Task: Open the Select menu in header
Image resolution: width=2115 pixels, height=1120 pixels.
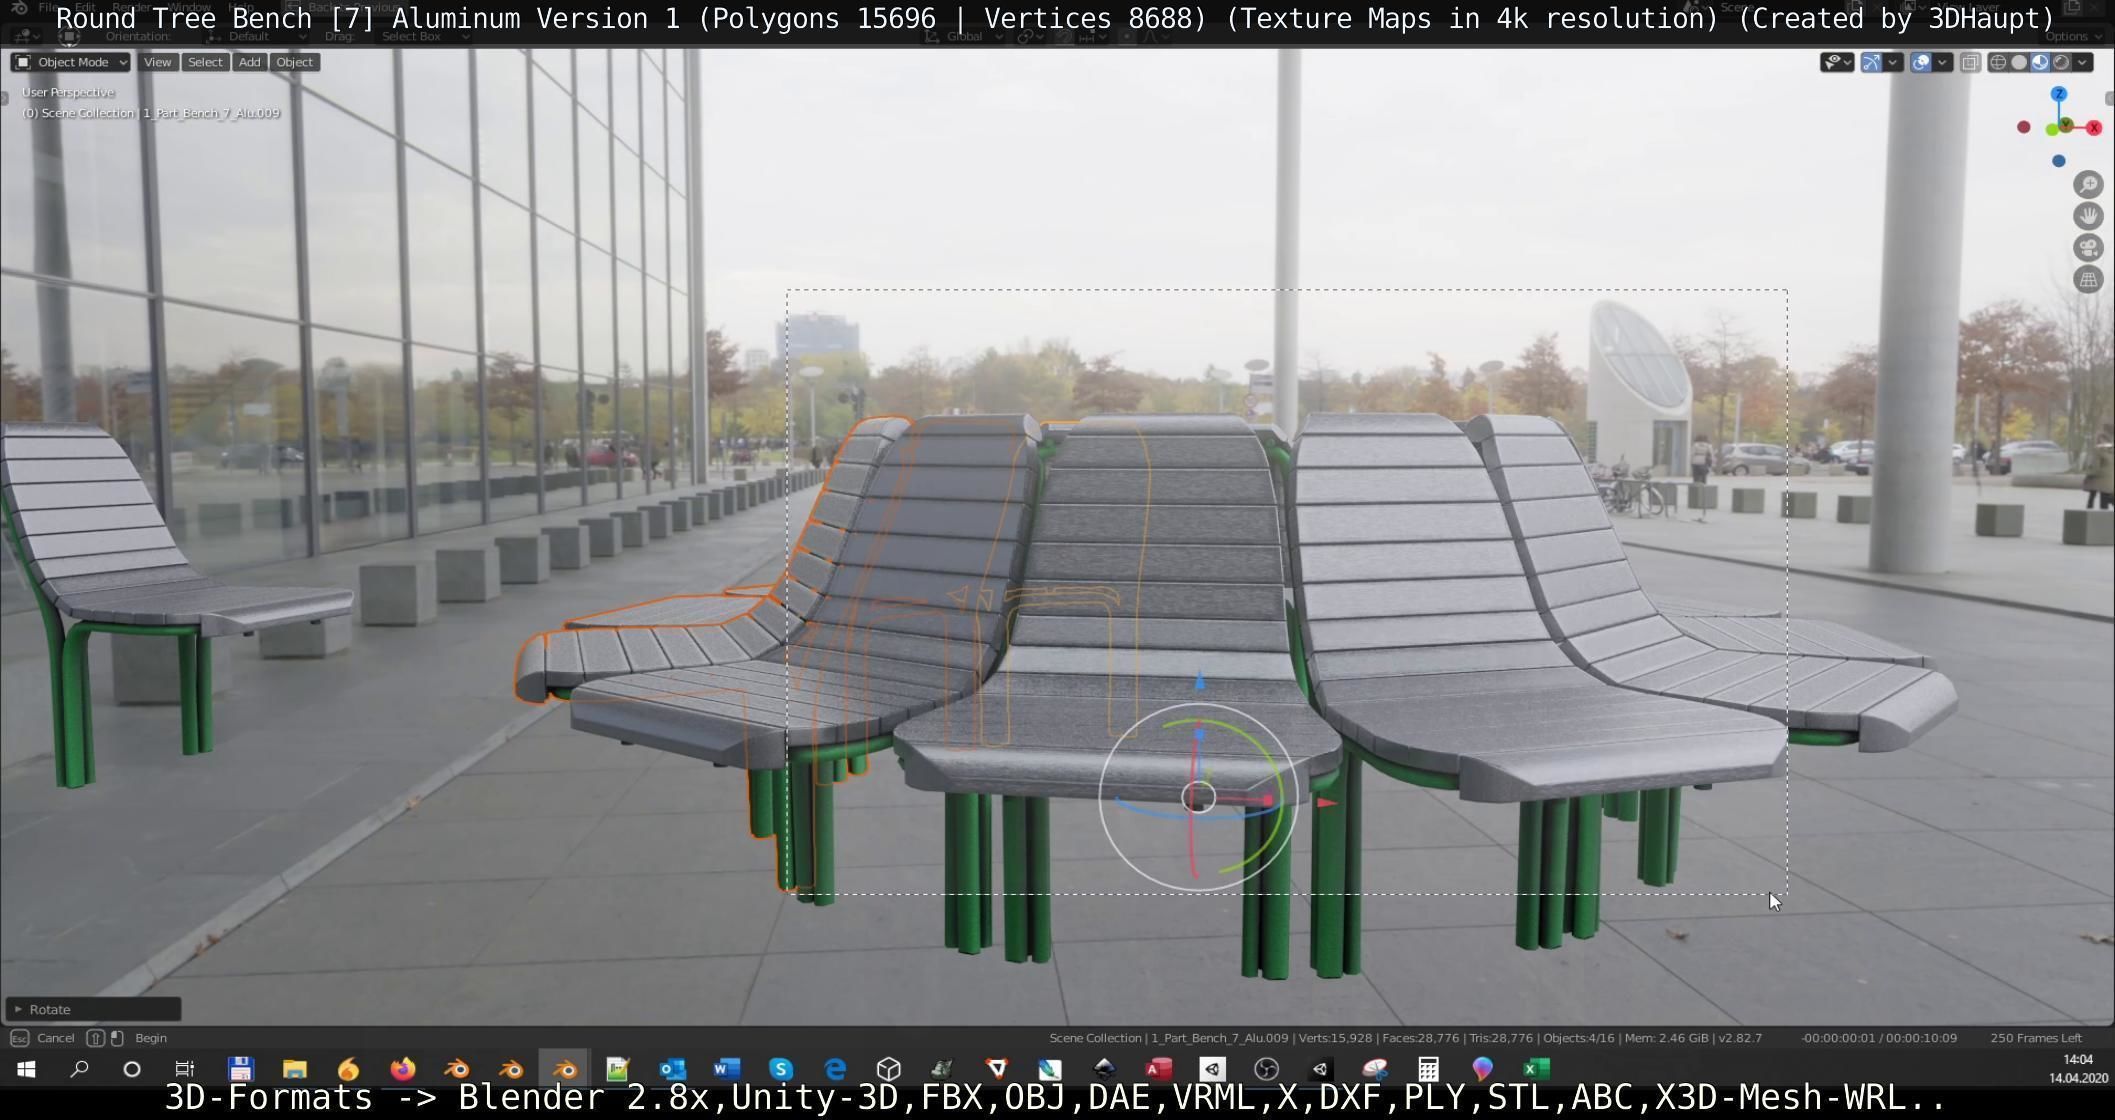Action: tap(205, 62)
